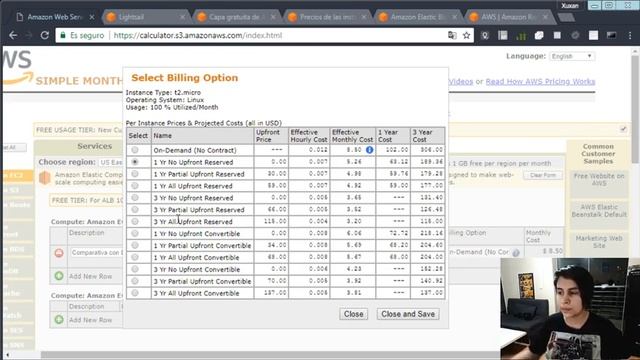Click the Effective Monthly Cost column header

click(x=352, y=136)
